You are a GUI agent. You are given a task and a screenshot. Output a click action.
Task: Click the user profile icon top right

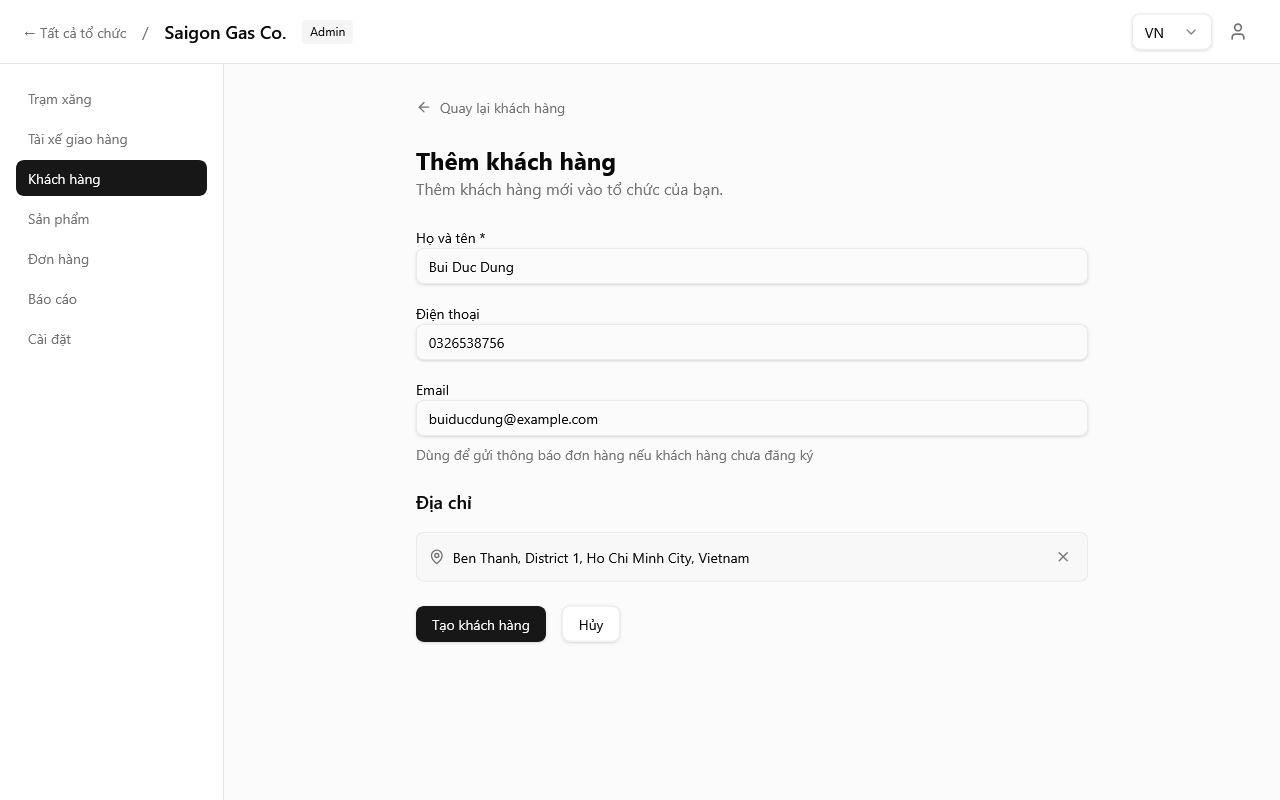1238,31
